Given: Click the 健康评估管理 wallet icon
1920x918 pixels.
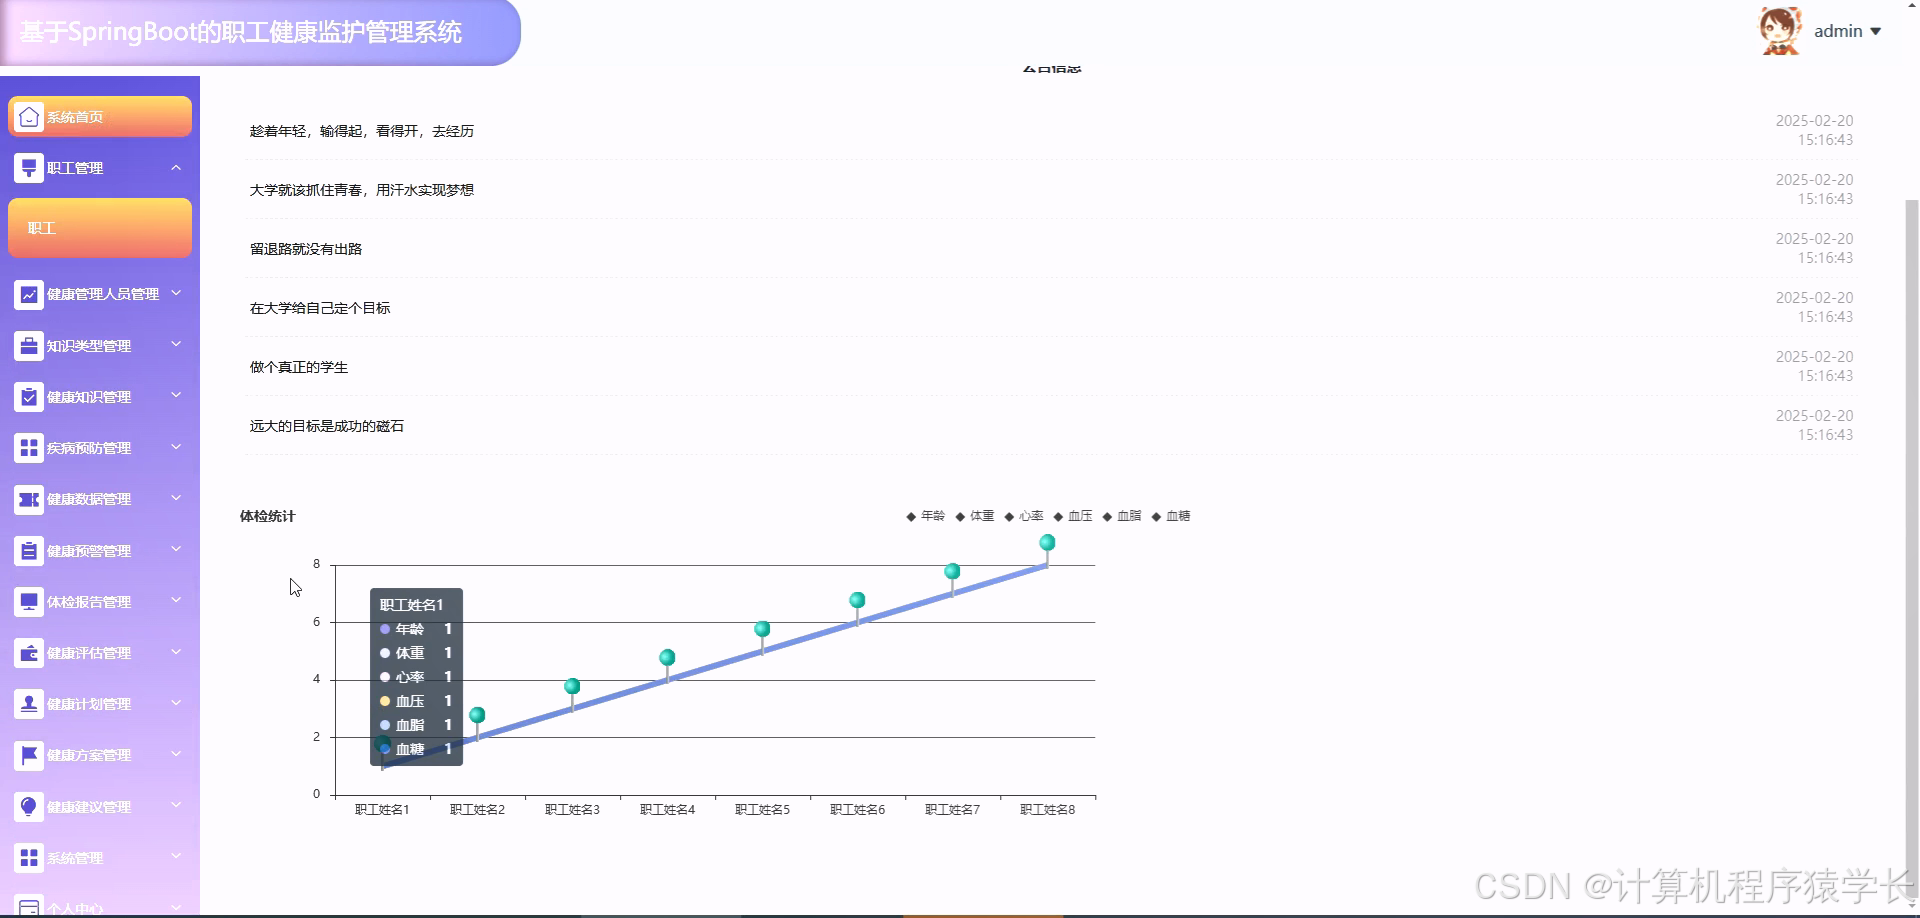Looking at the screenshot, I should [29, 653].
